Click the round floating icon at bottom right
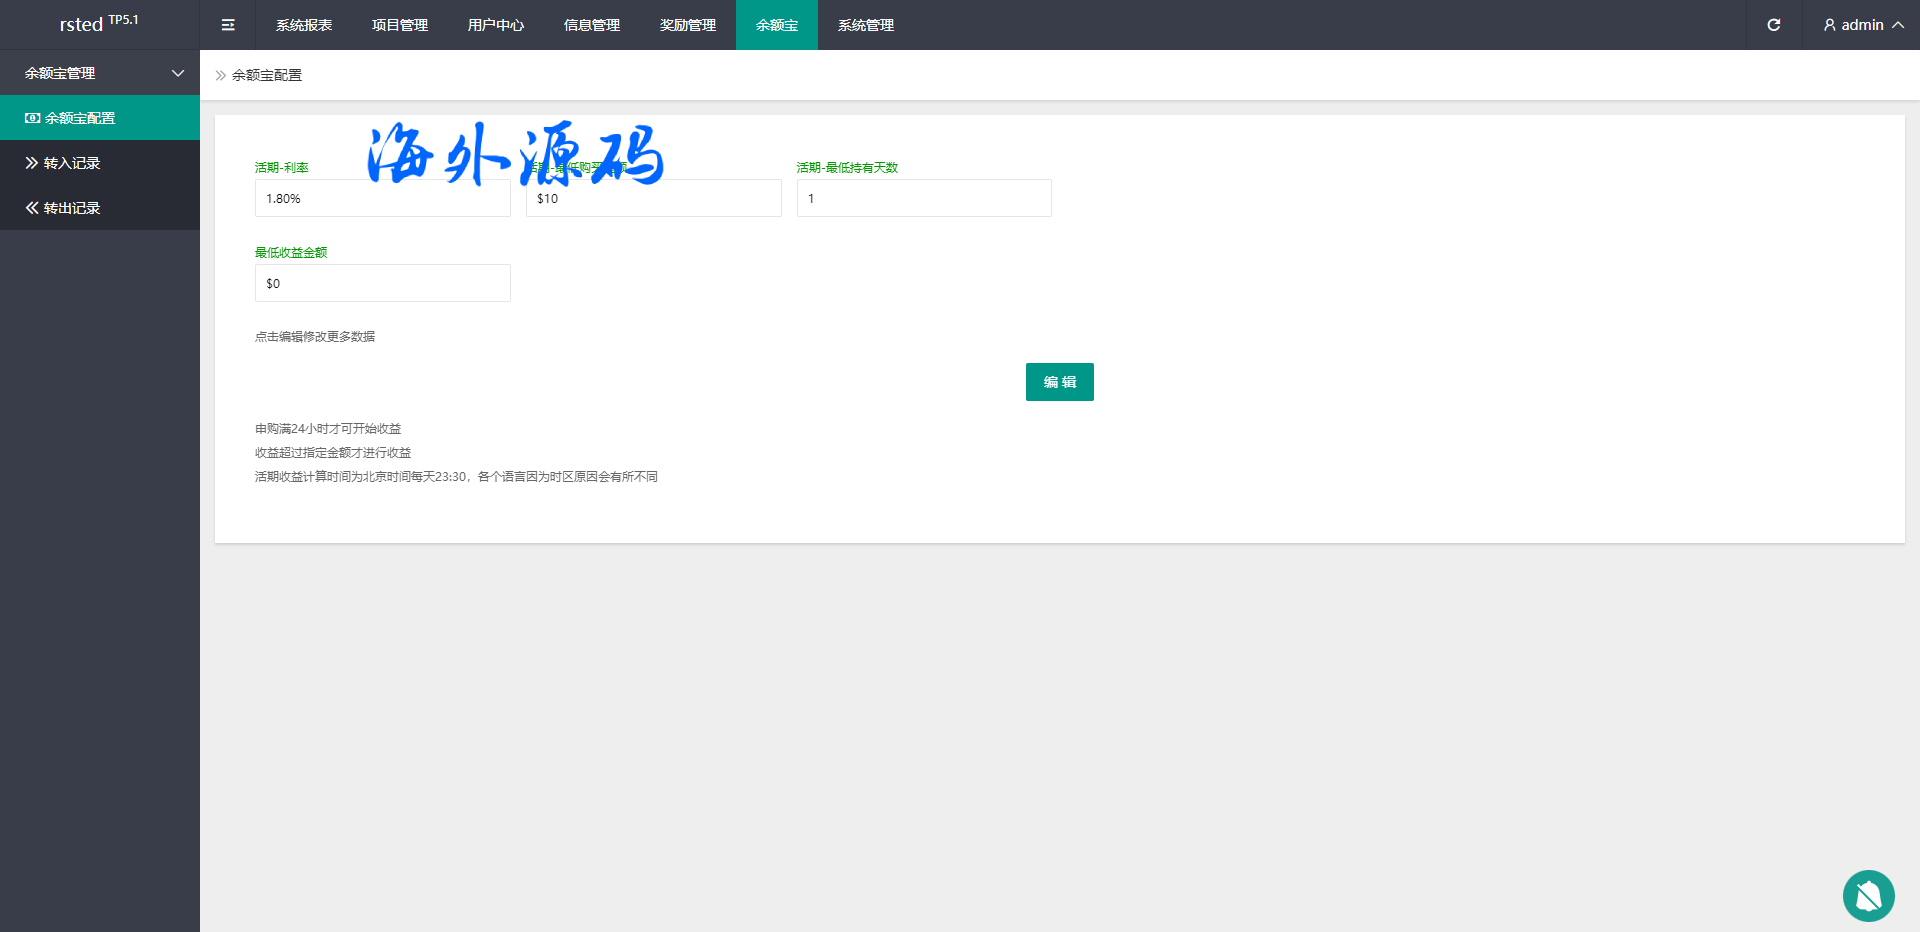Screen dimensions: 1920x932 click(1868, 896)
